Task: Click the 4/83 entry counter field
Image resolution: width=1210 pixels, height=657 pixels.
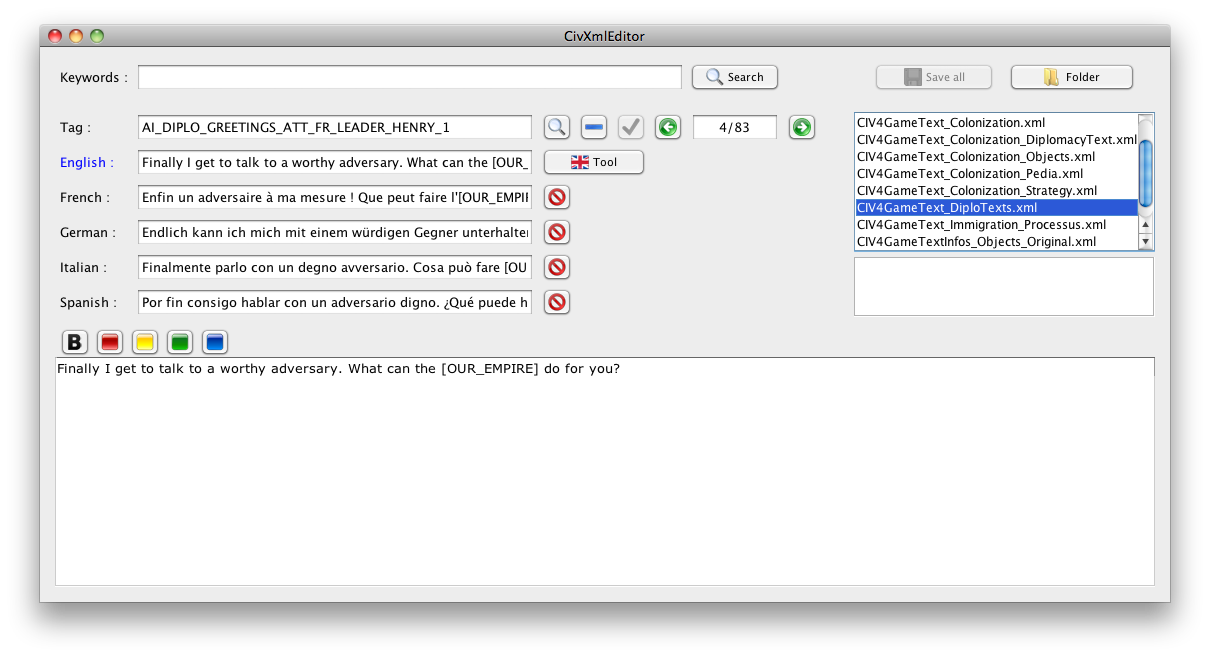Action: tap(734, 127)
